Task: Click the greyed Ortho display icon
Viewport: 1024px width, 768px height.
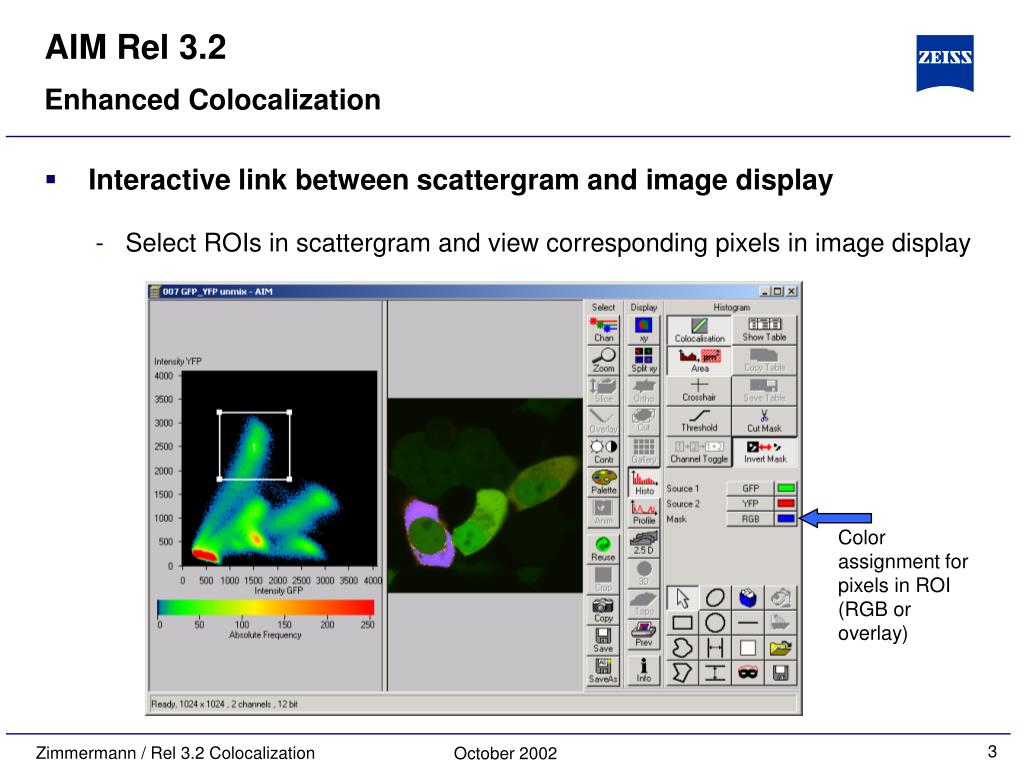Action: click(644, 391)
